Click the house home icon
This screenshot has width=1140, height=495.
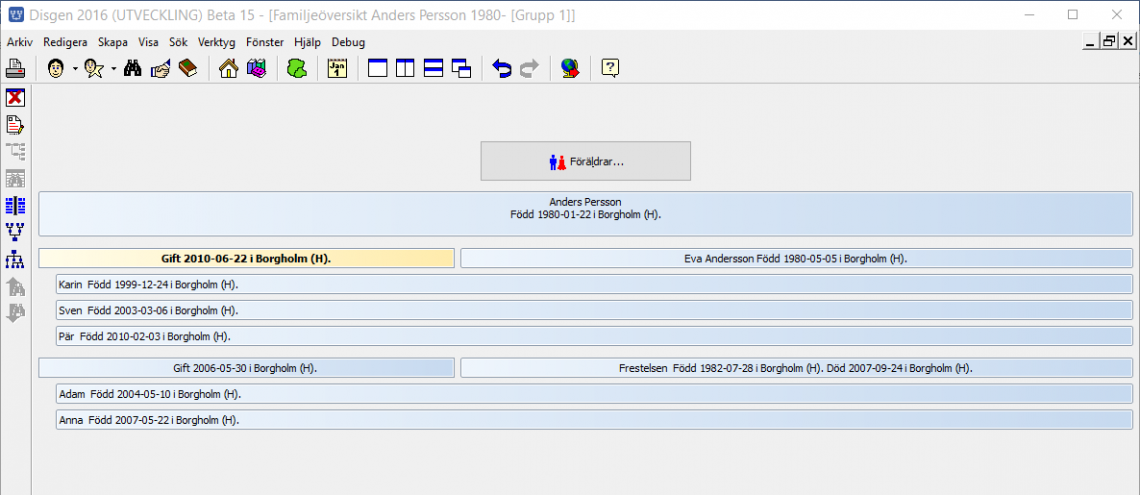click(228, 69)
